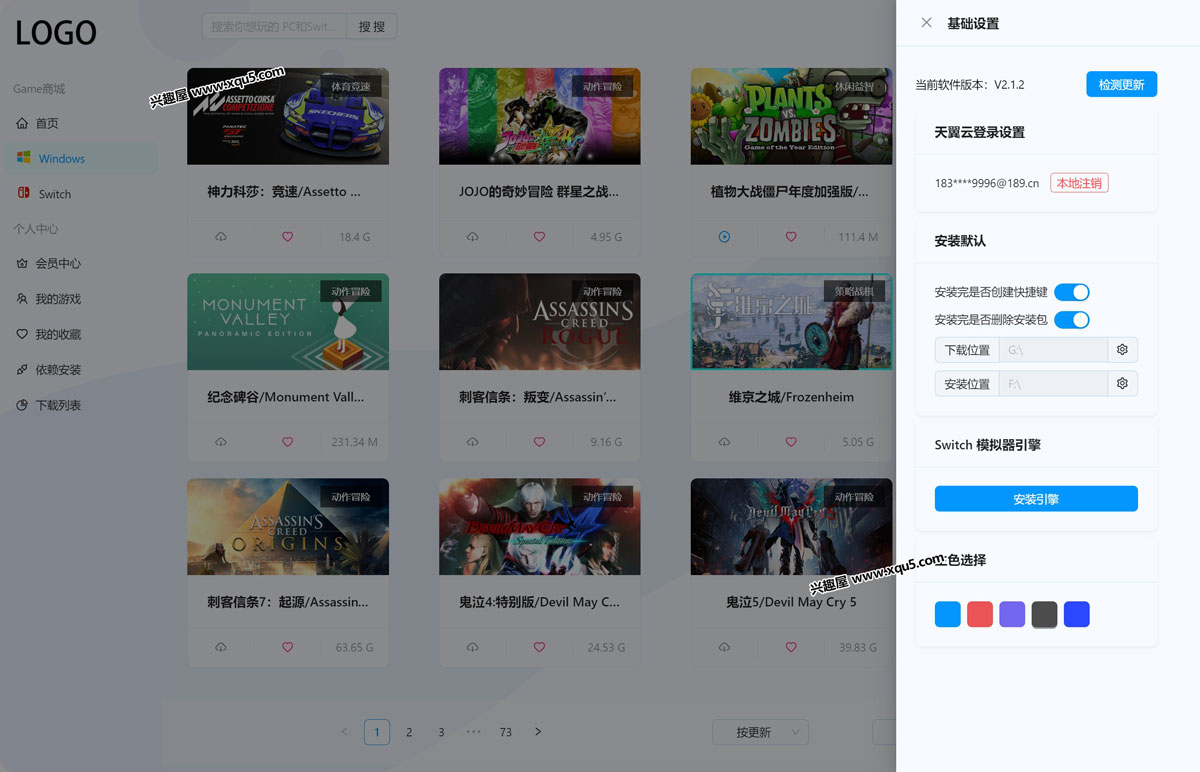Toggle 安装完是否创建快捷键 switch
This screenshot has height=772, width=1200.
[1072, 292]
